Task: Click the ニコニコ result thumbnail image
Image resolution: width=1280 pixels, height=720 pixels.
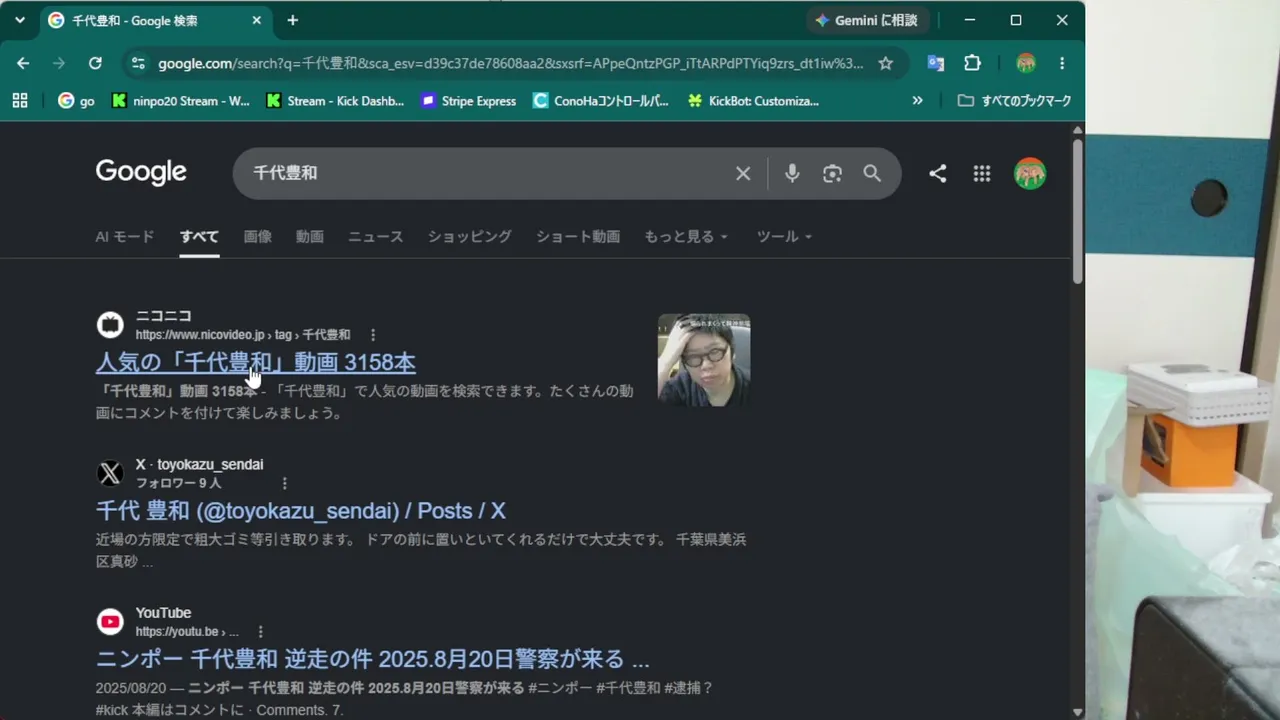Action: 704,360
